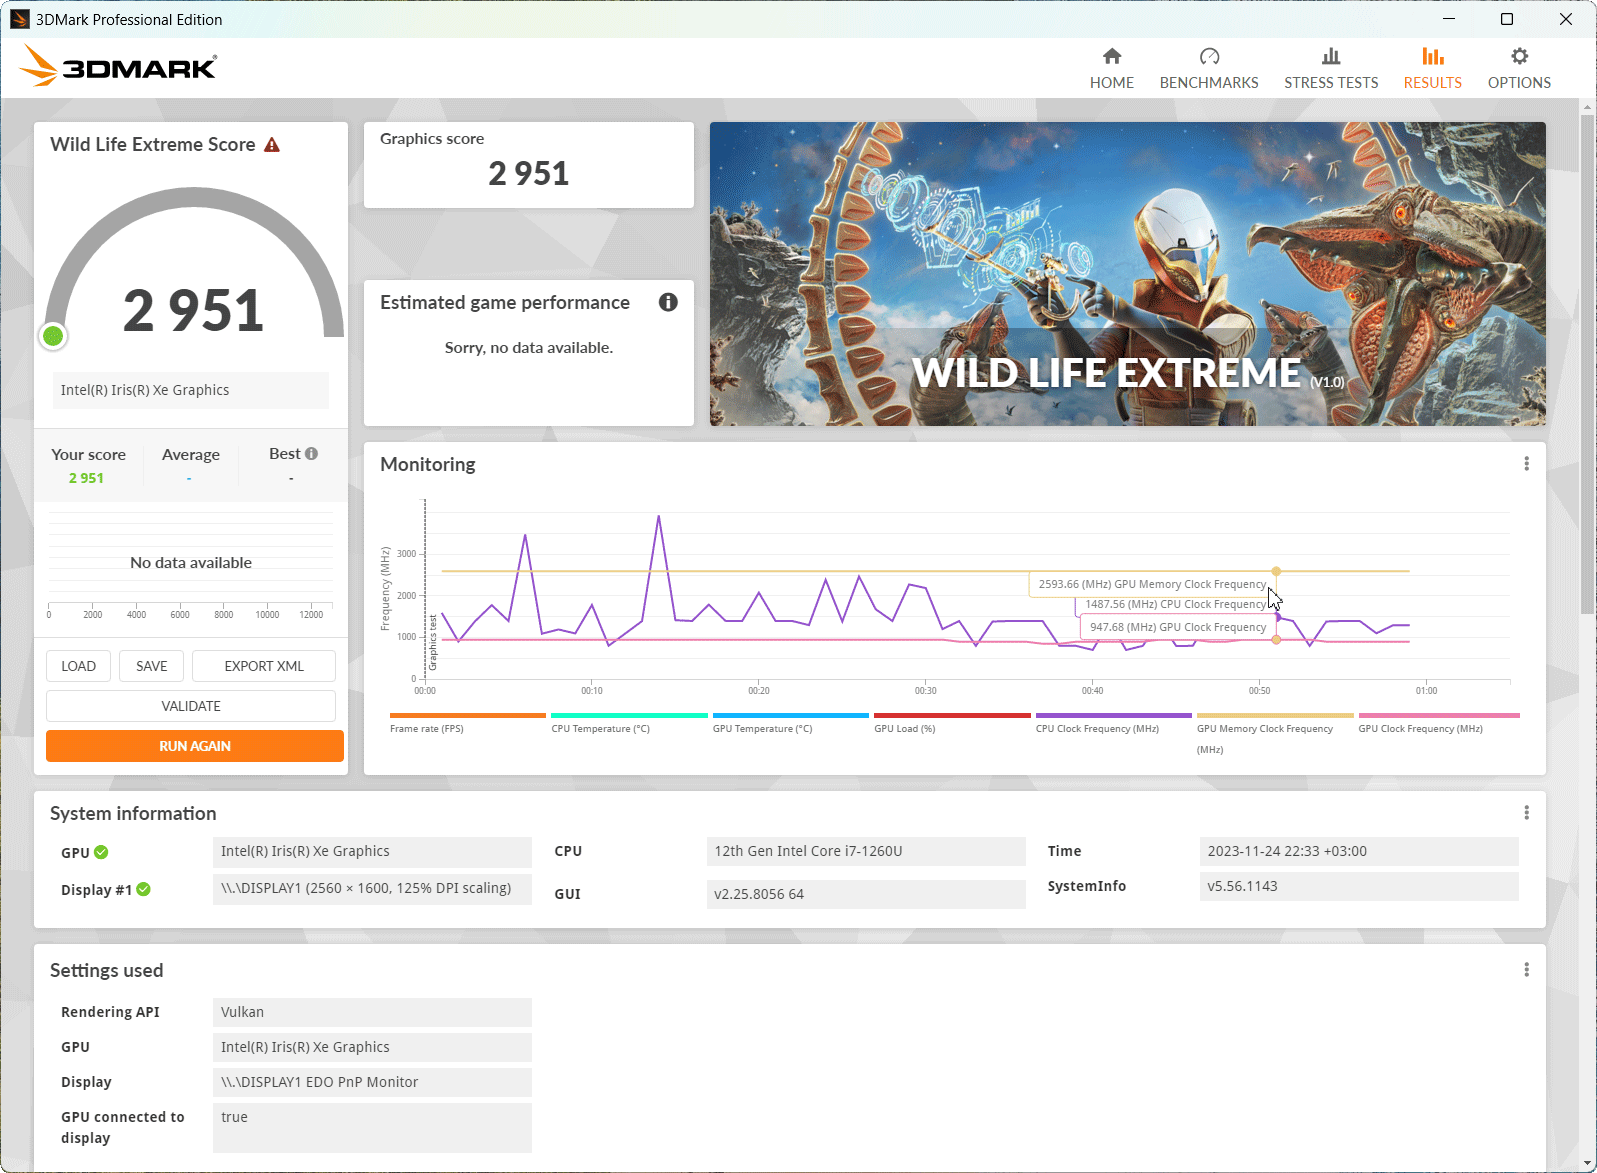Viewport: 1597px width, 1173px height.
Task: Go to the HOME tab
Action: coord(1112,68)
